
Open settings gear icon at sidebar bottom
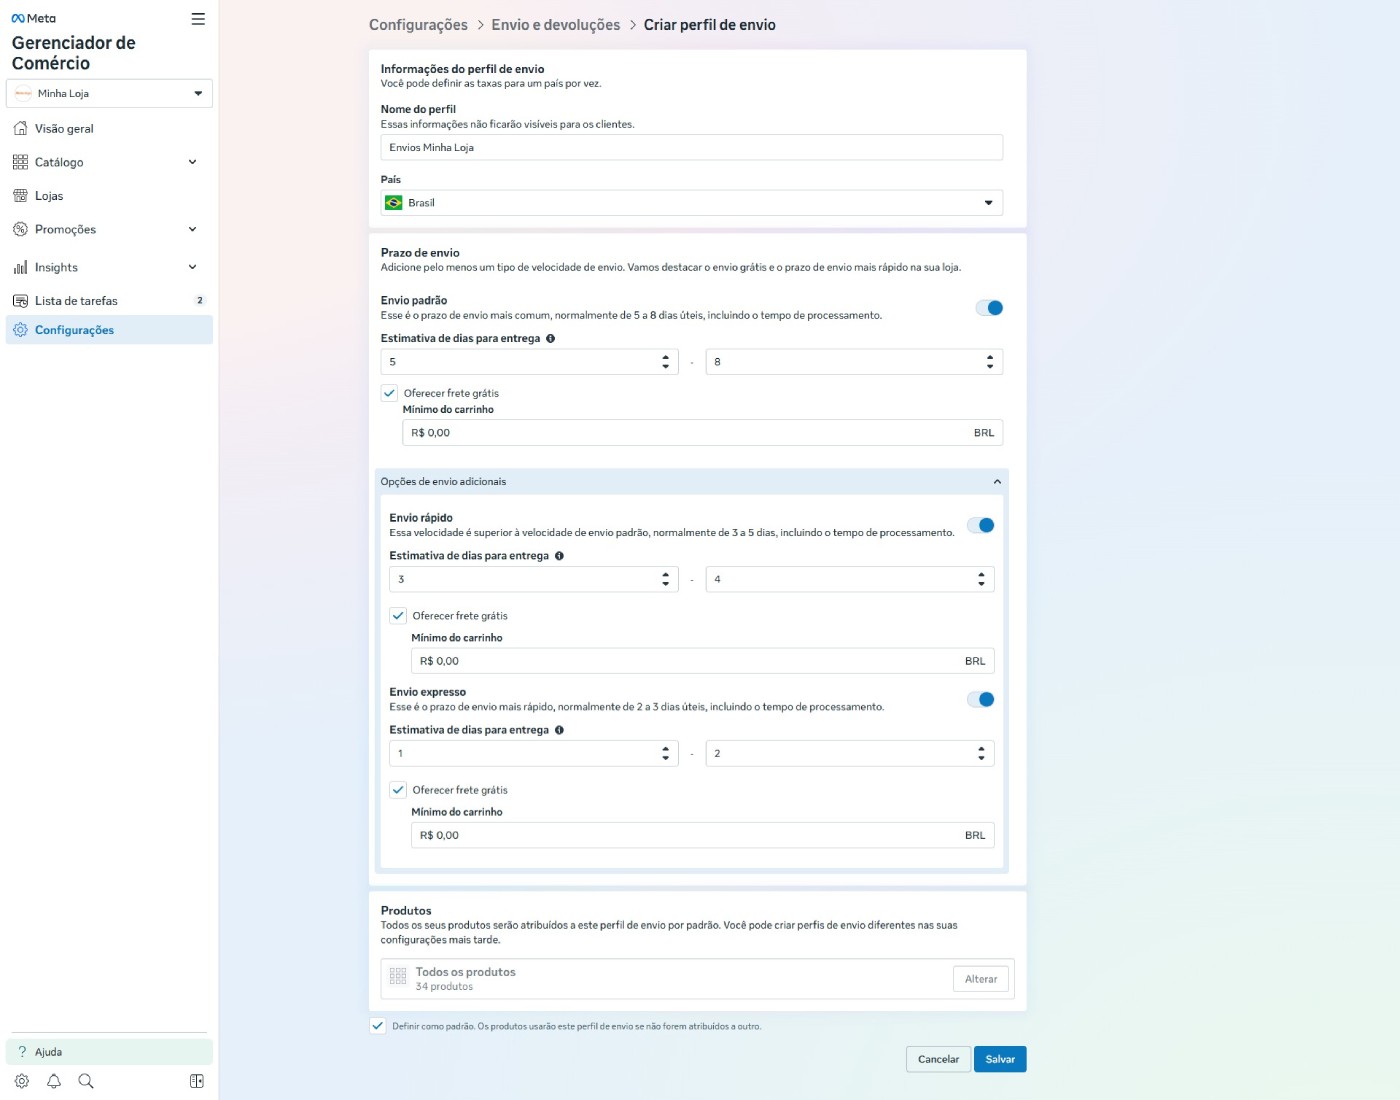[22, 1081]
